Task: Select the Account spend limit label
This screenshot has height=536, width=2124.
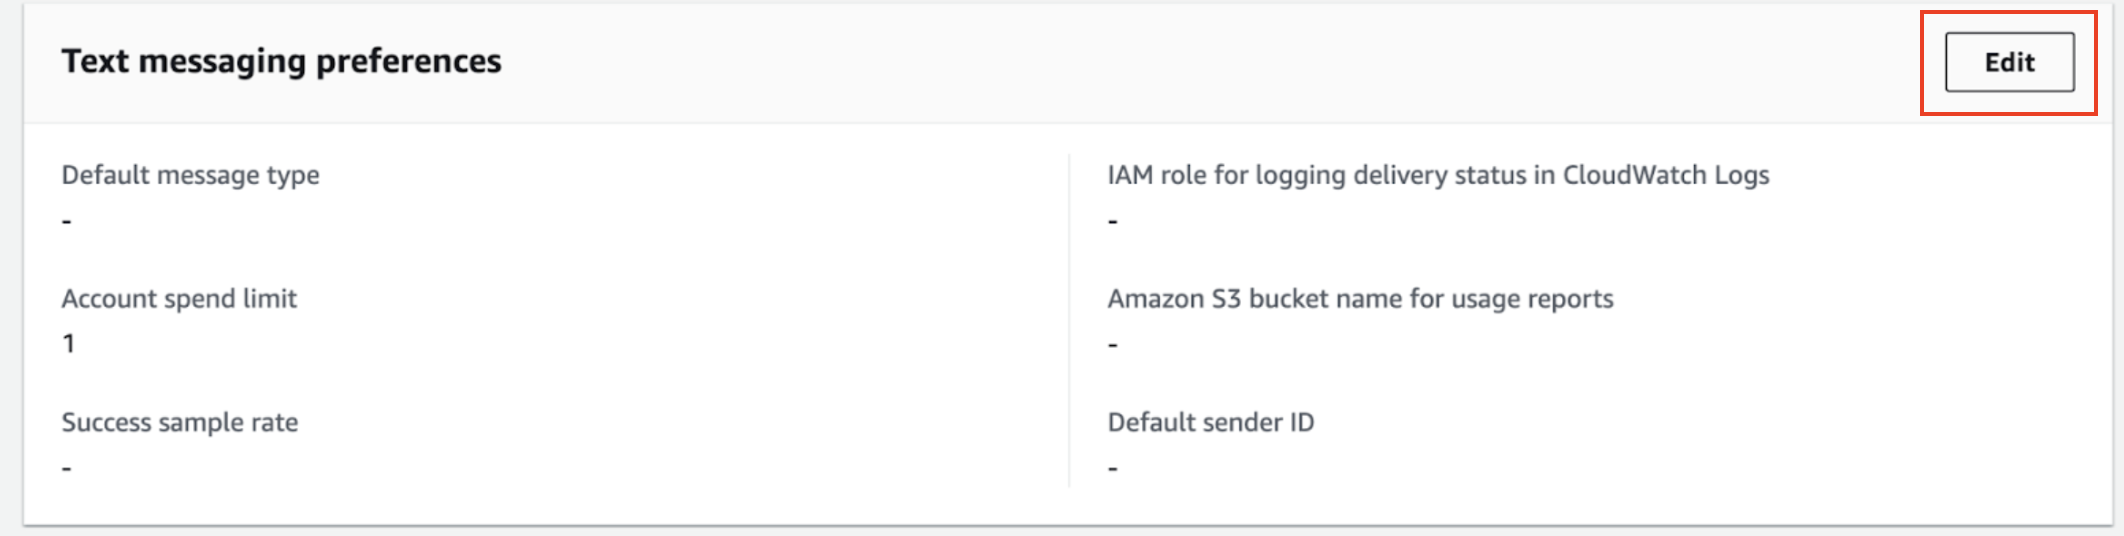Action: 179,299
